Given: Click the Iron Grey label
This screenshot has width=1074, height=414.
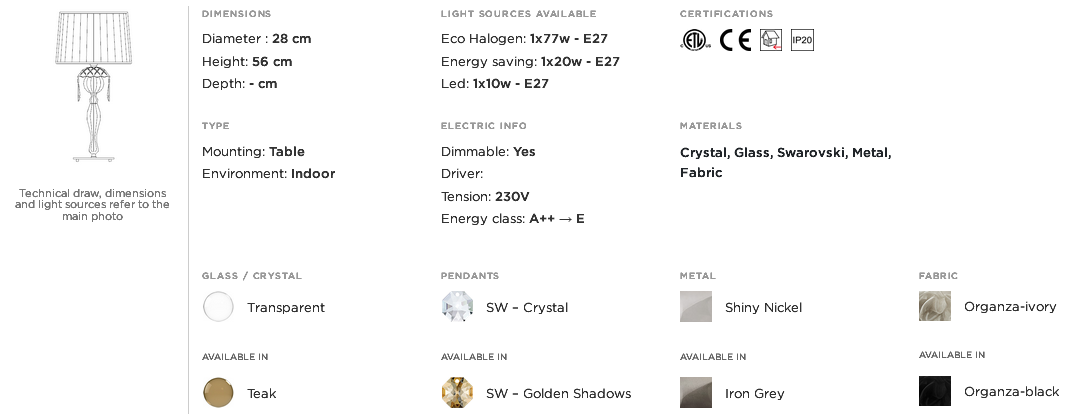Looking at the screenshot, I should click(755, 393).
